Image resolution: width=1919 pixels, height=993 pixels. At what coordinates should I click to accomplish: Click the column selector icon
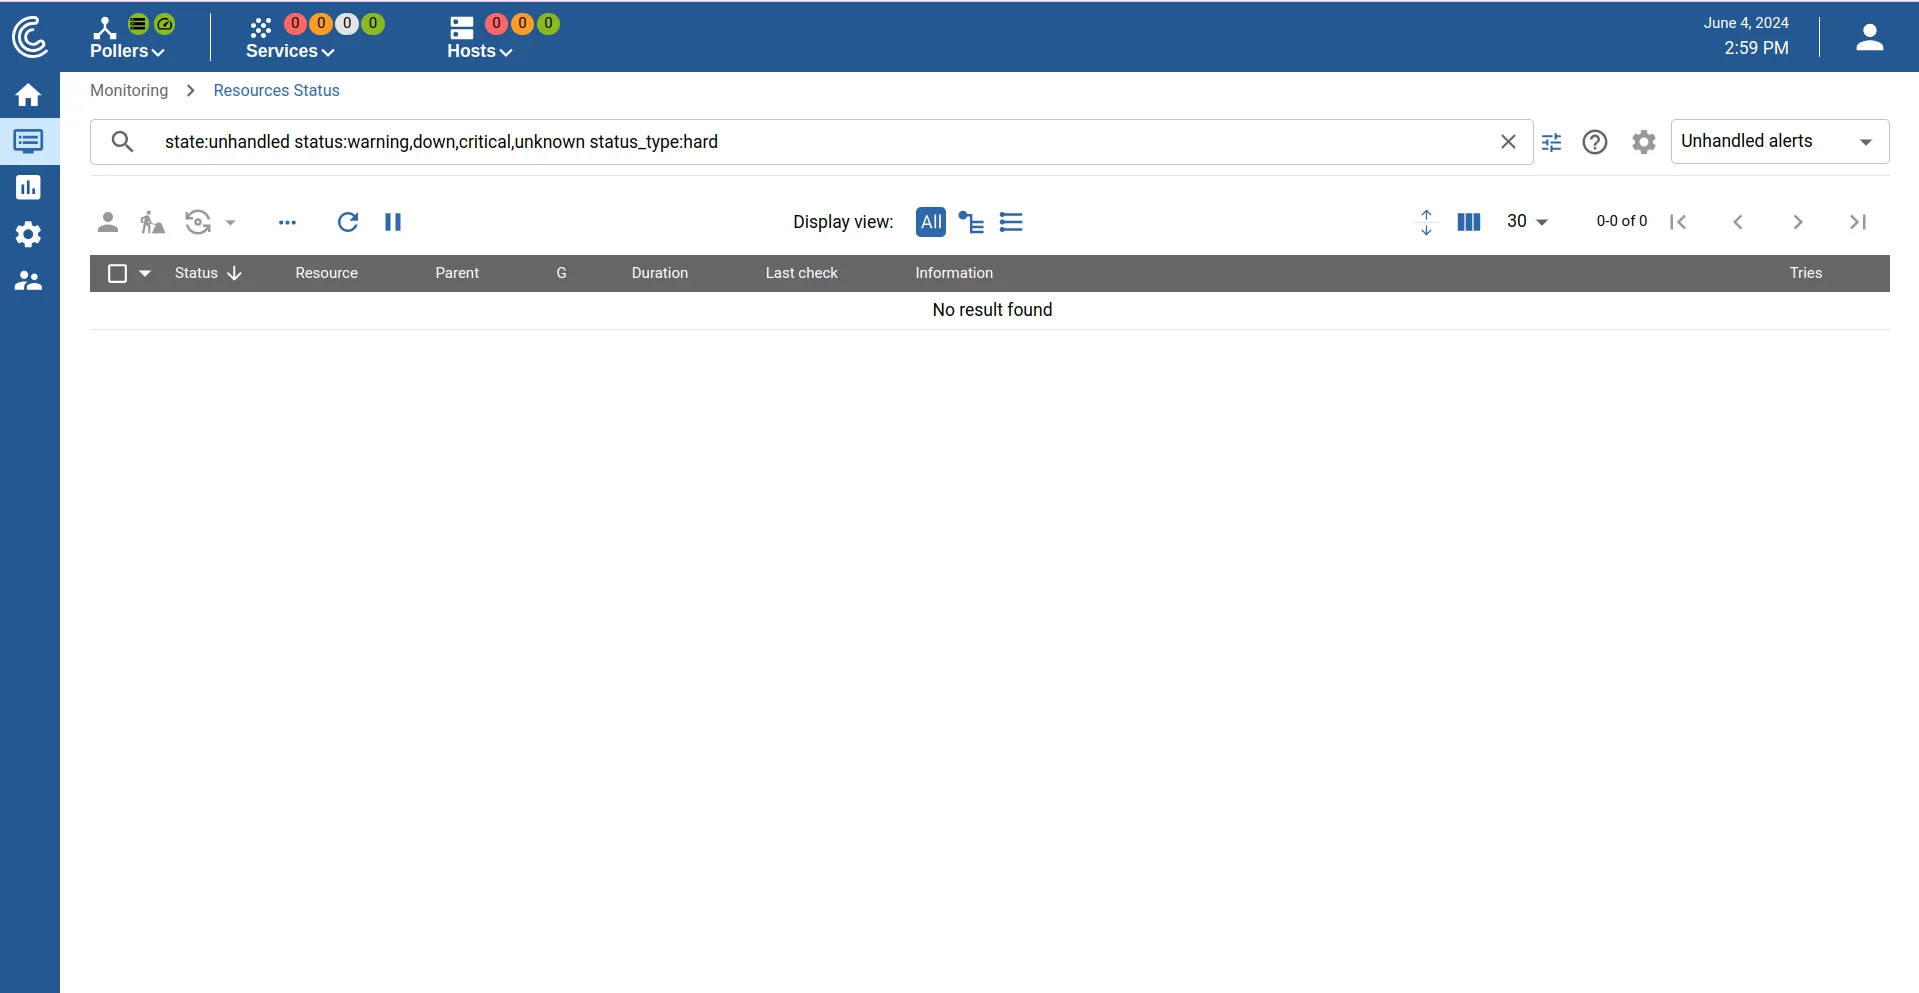(1468, 222)
